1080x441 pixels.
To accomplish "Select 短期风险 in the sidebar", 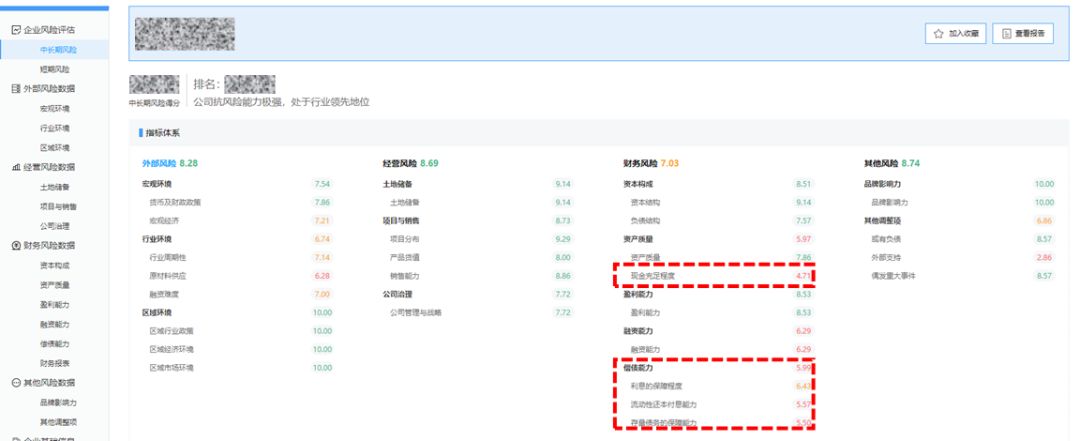I will coord(54,69).
